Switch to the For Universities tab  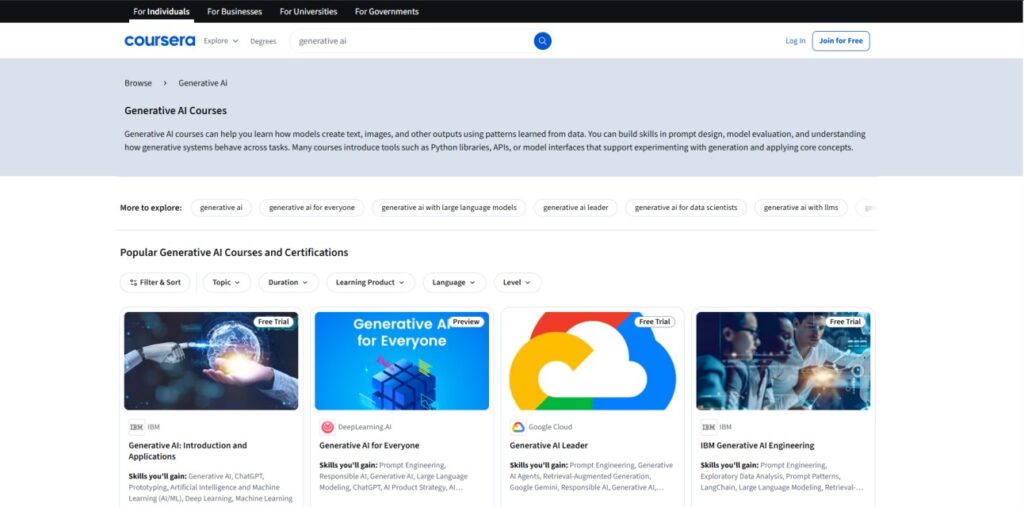308,11
